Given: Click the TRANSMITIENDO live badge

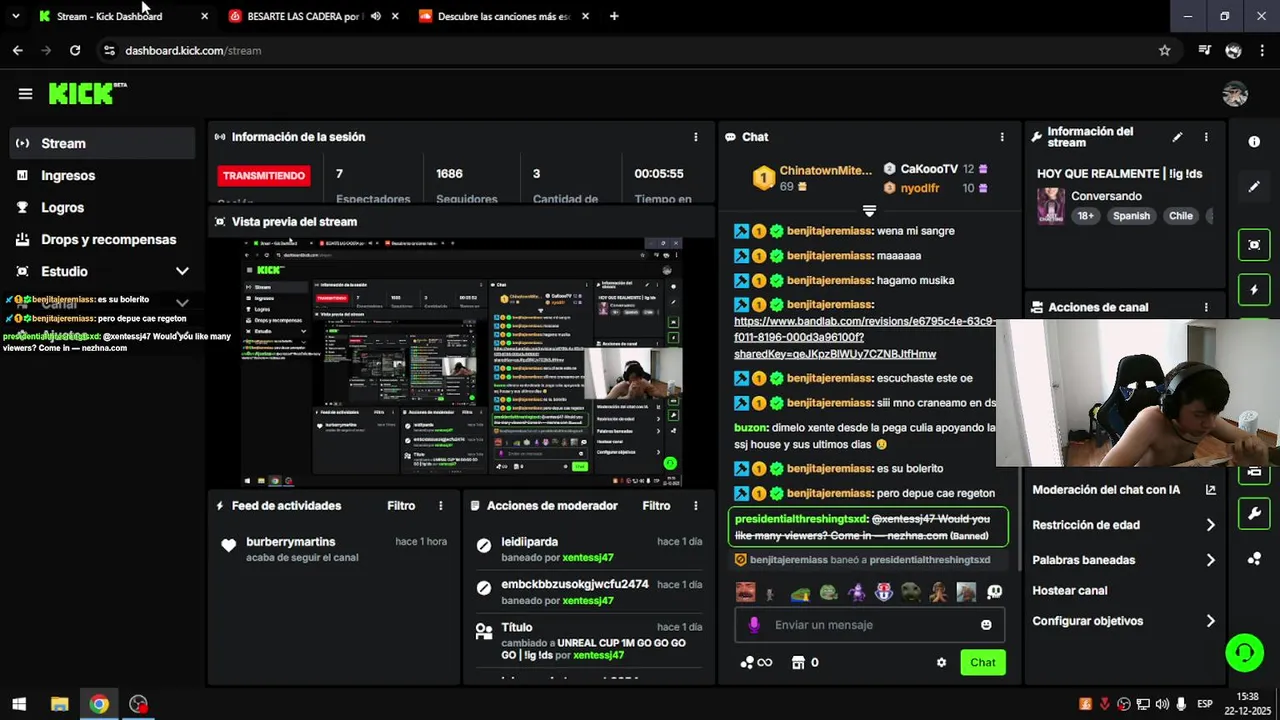Looking at the screenshot, I should [264, 176].
